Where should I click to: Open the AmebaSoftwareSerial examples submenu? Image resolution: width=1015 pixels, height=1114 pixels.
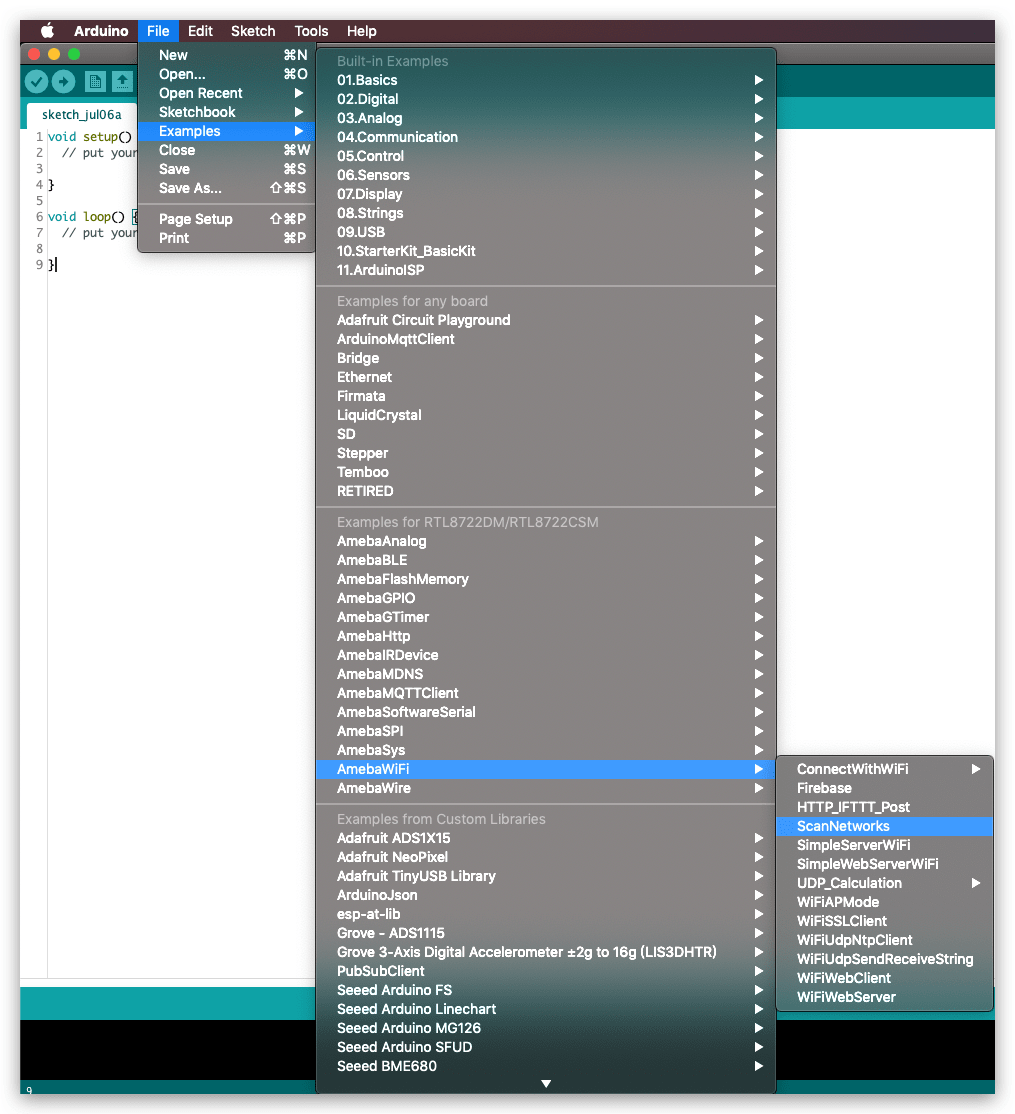546,712
